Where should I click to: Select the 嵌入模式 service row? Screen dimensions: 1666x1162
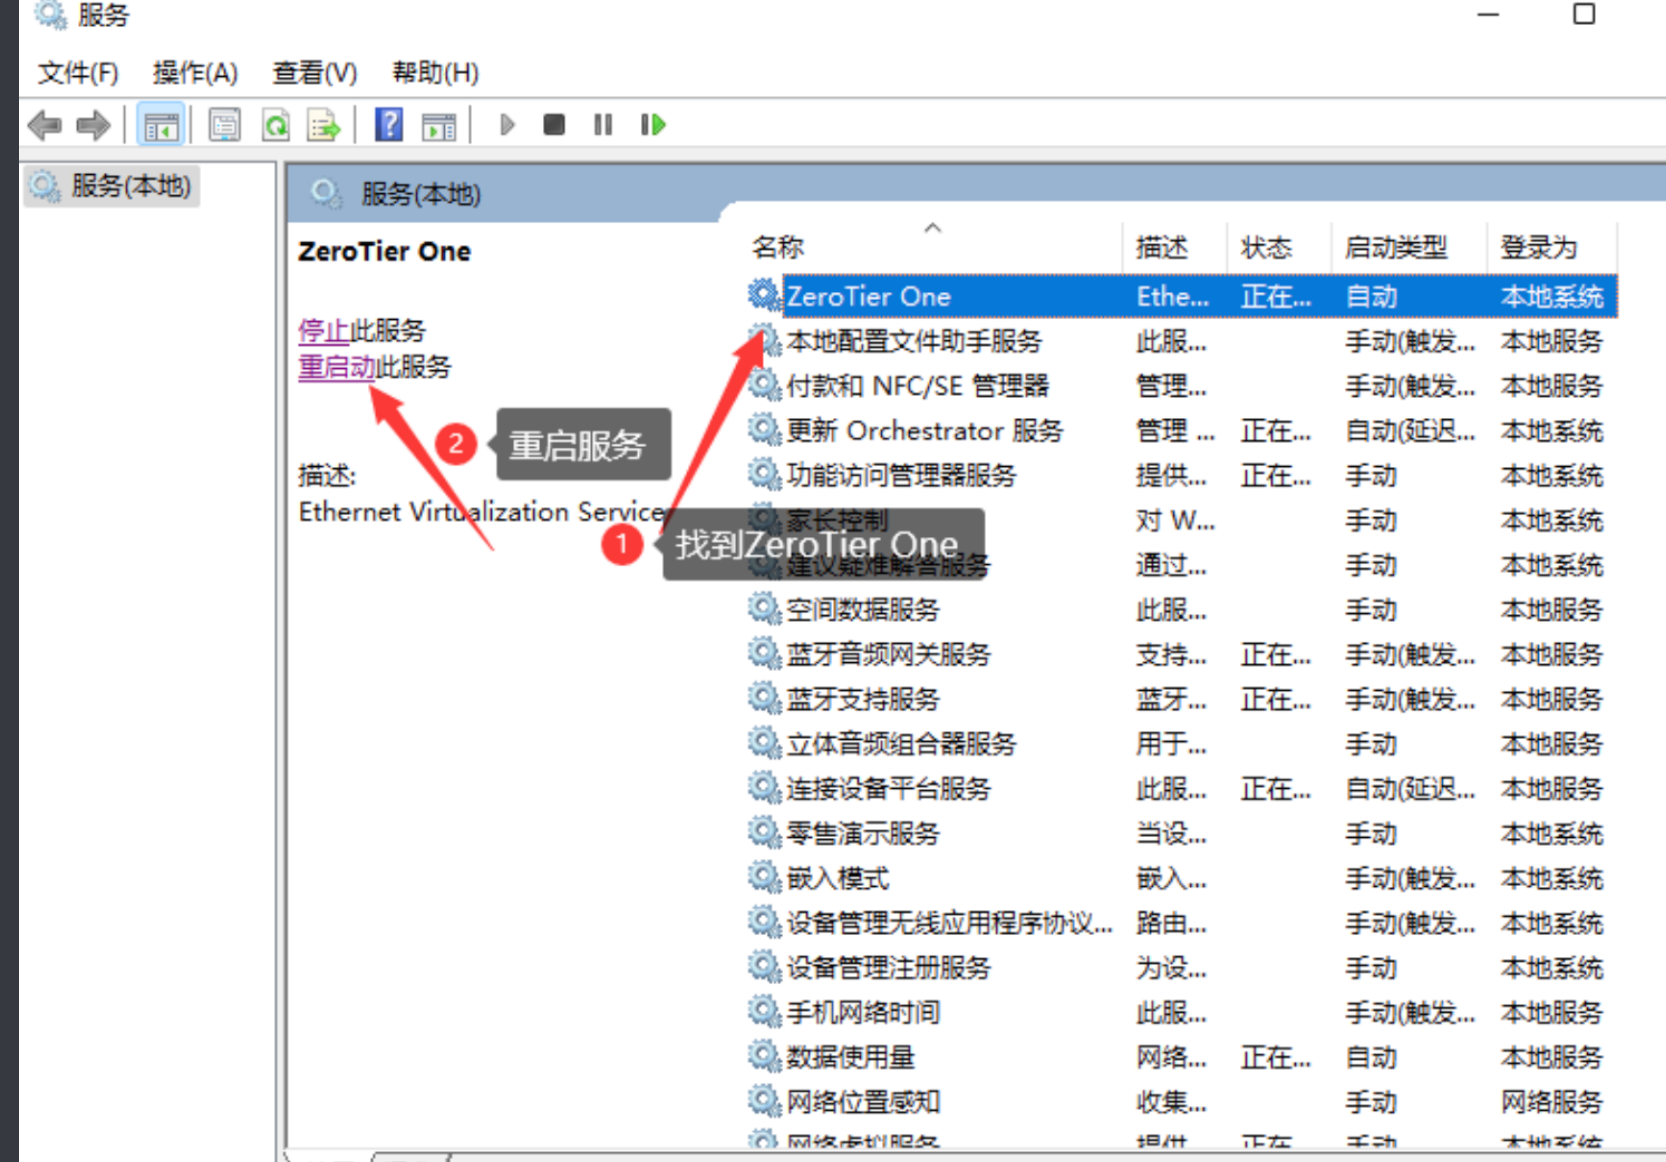point(1180,879)
